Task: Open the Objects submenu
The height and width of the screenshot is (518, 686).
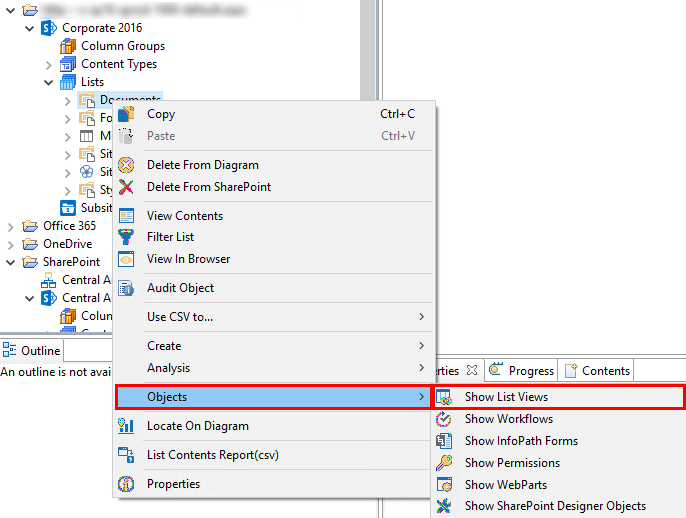Action: (x=273, y=397)
